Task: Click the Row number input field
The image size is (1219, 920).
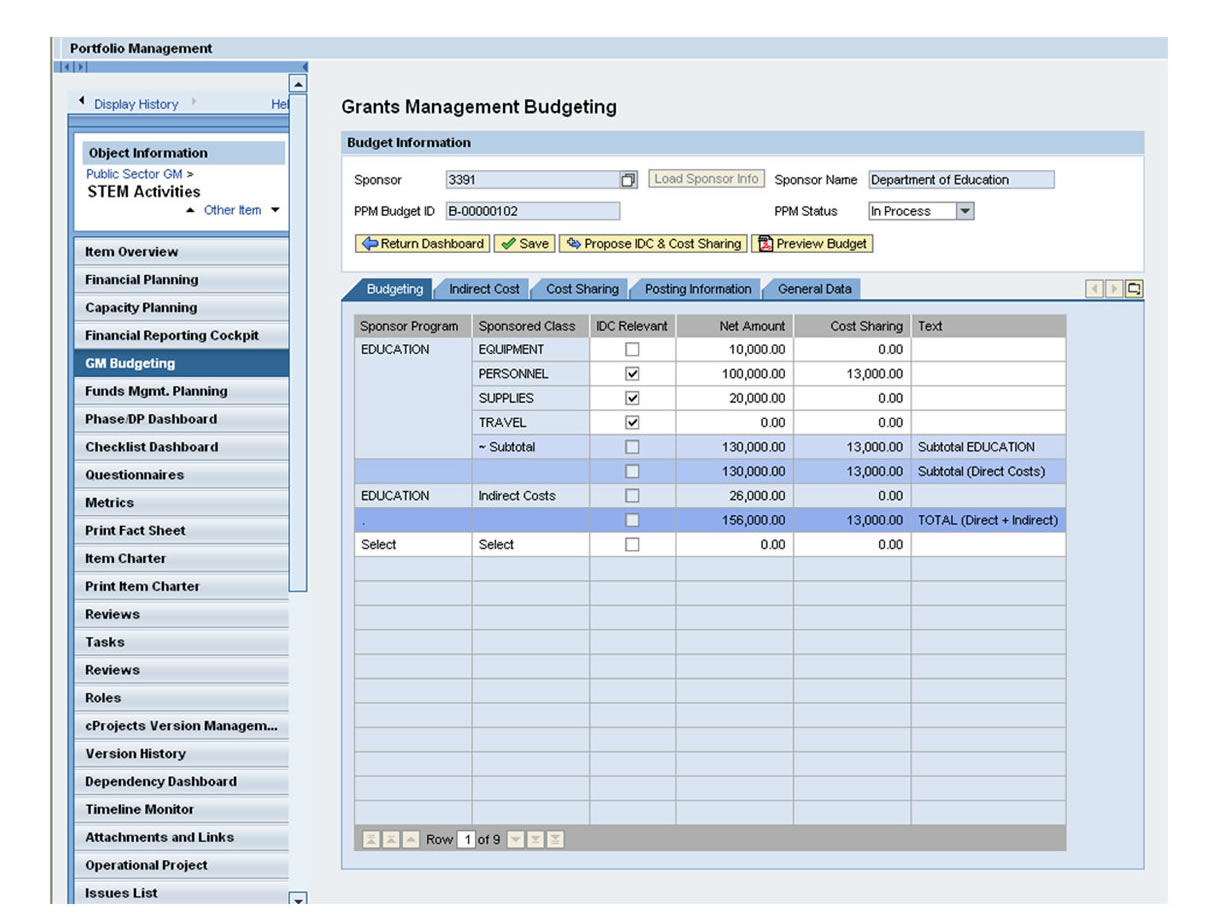Action: point(465,840)
